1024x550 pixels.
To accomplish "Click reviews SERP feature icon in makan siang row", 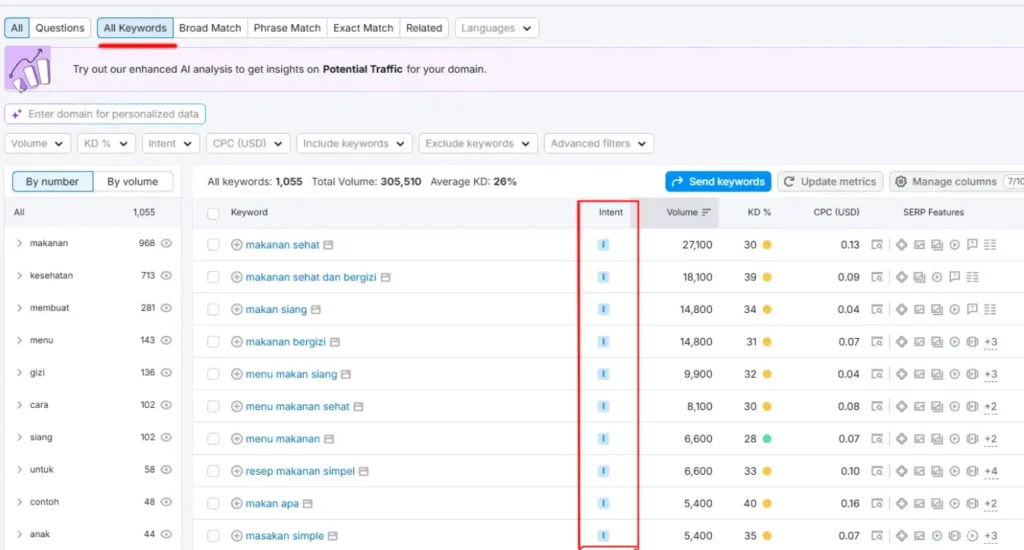I will point(972,310).
